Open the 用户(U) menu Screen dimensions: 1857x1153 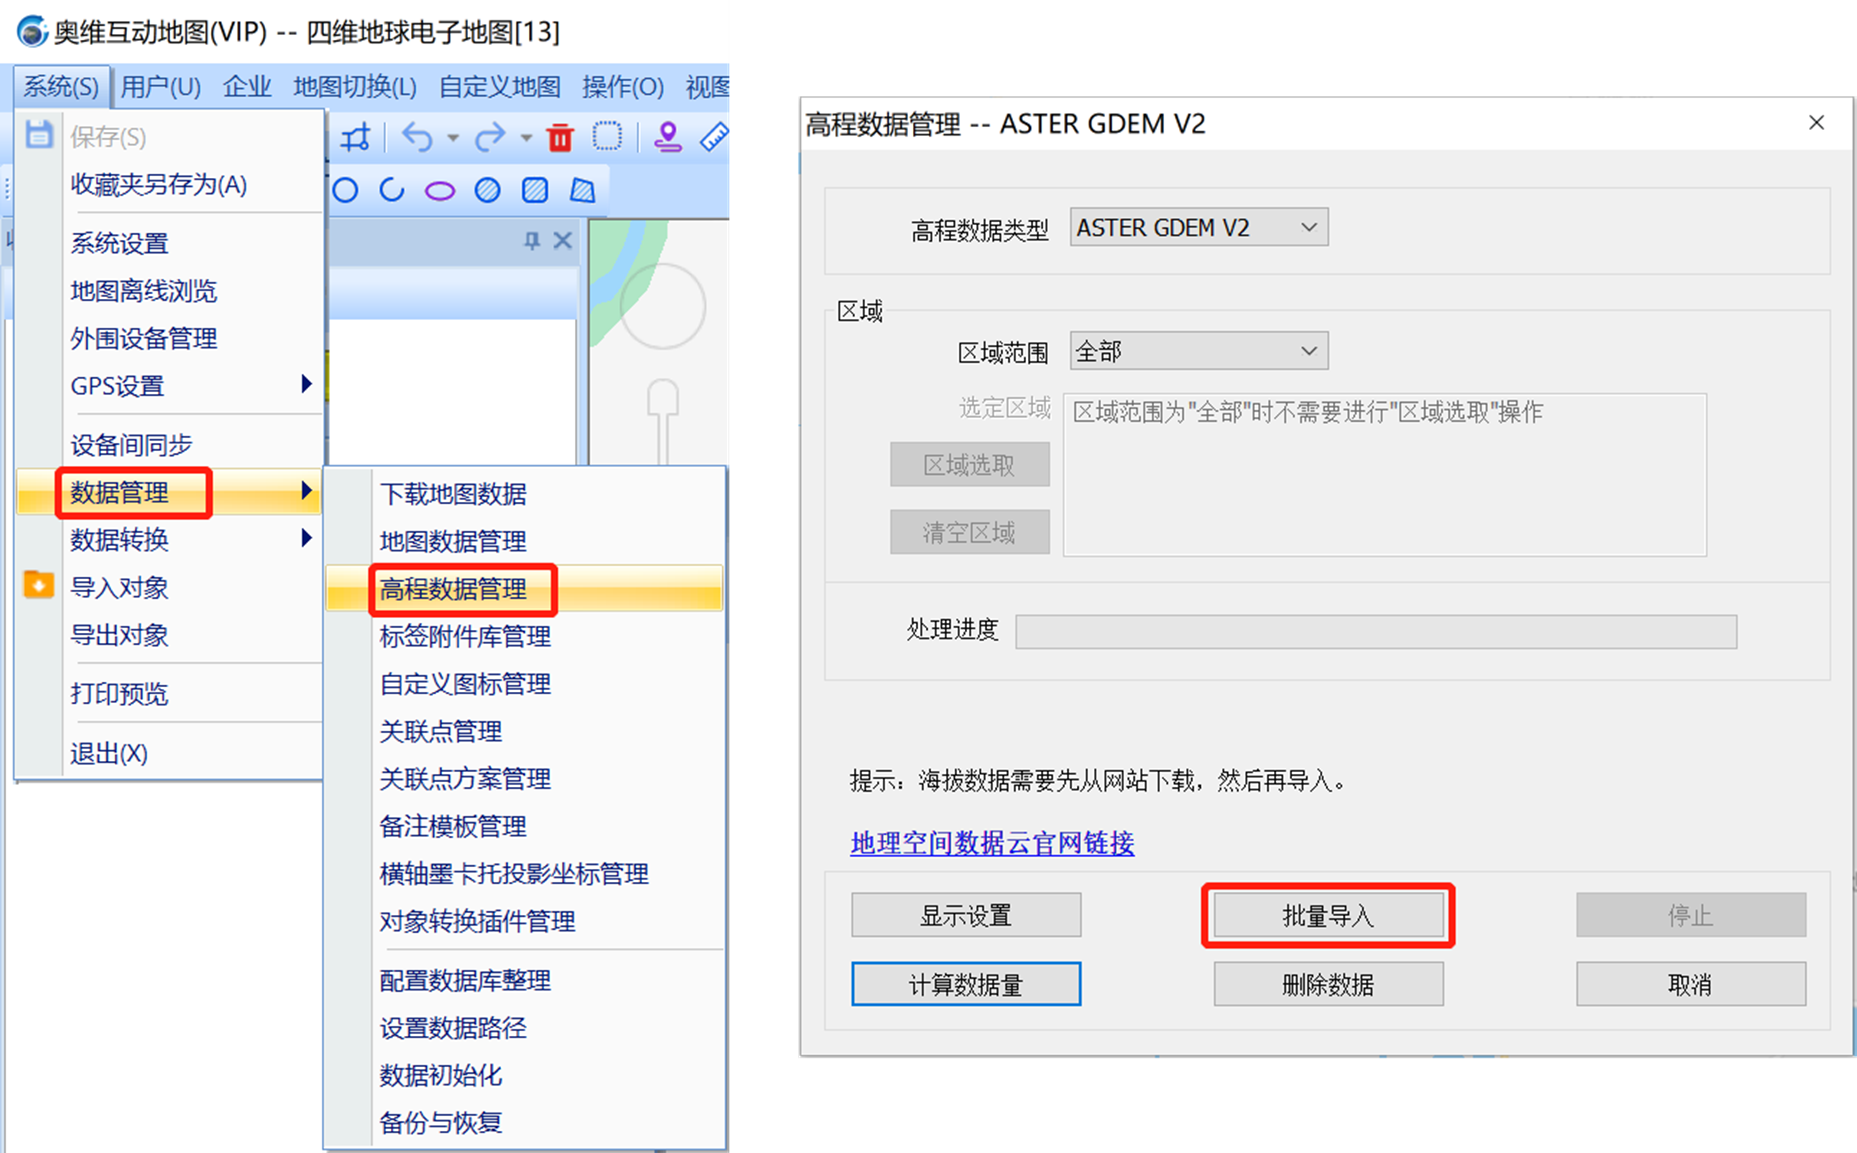point(160,87)
